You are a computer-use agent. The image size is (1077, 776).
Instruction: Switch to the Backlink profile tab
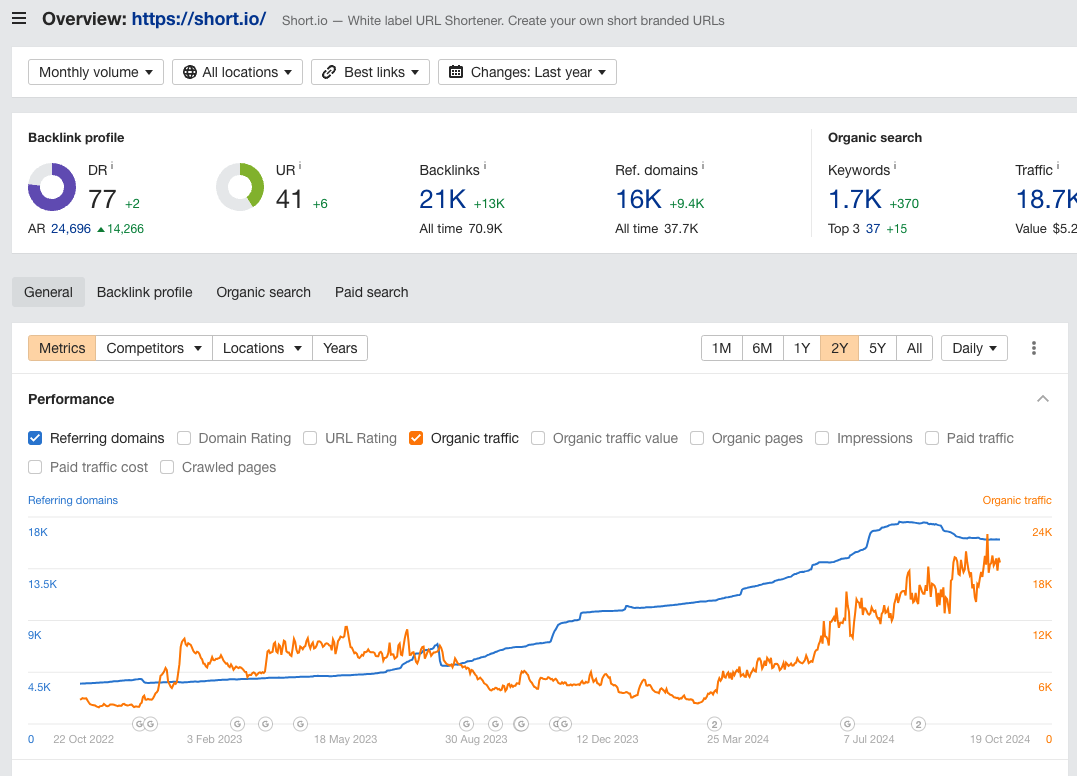[x=144, y=292]
